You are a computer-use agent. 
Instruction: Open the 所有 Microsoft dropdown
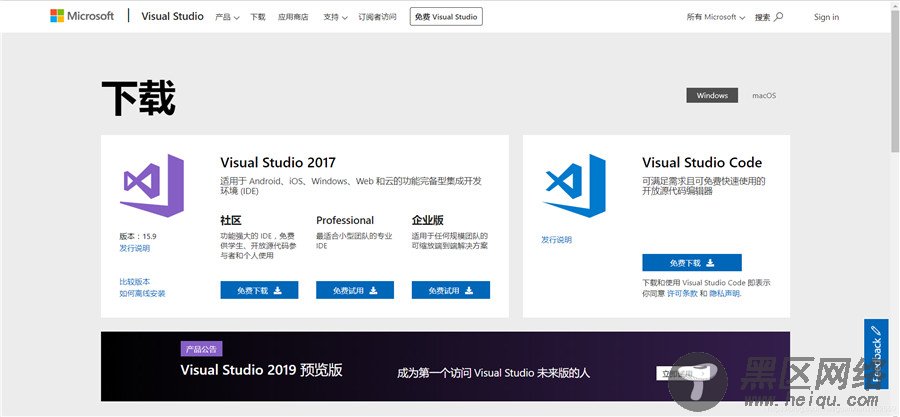pyautogui.click(x=716, y=17)
